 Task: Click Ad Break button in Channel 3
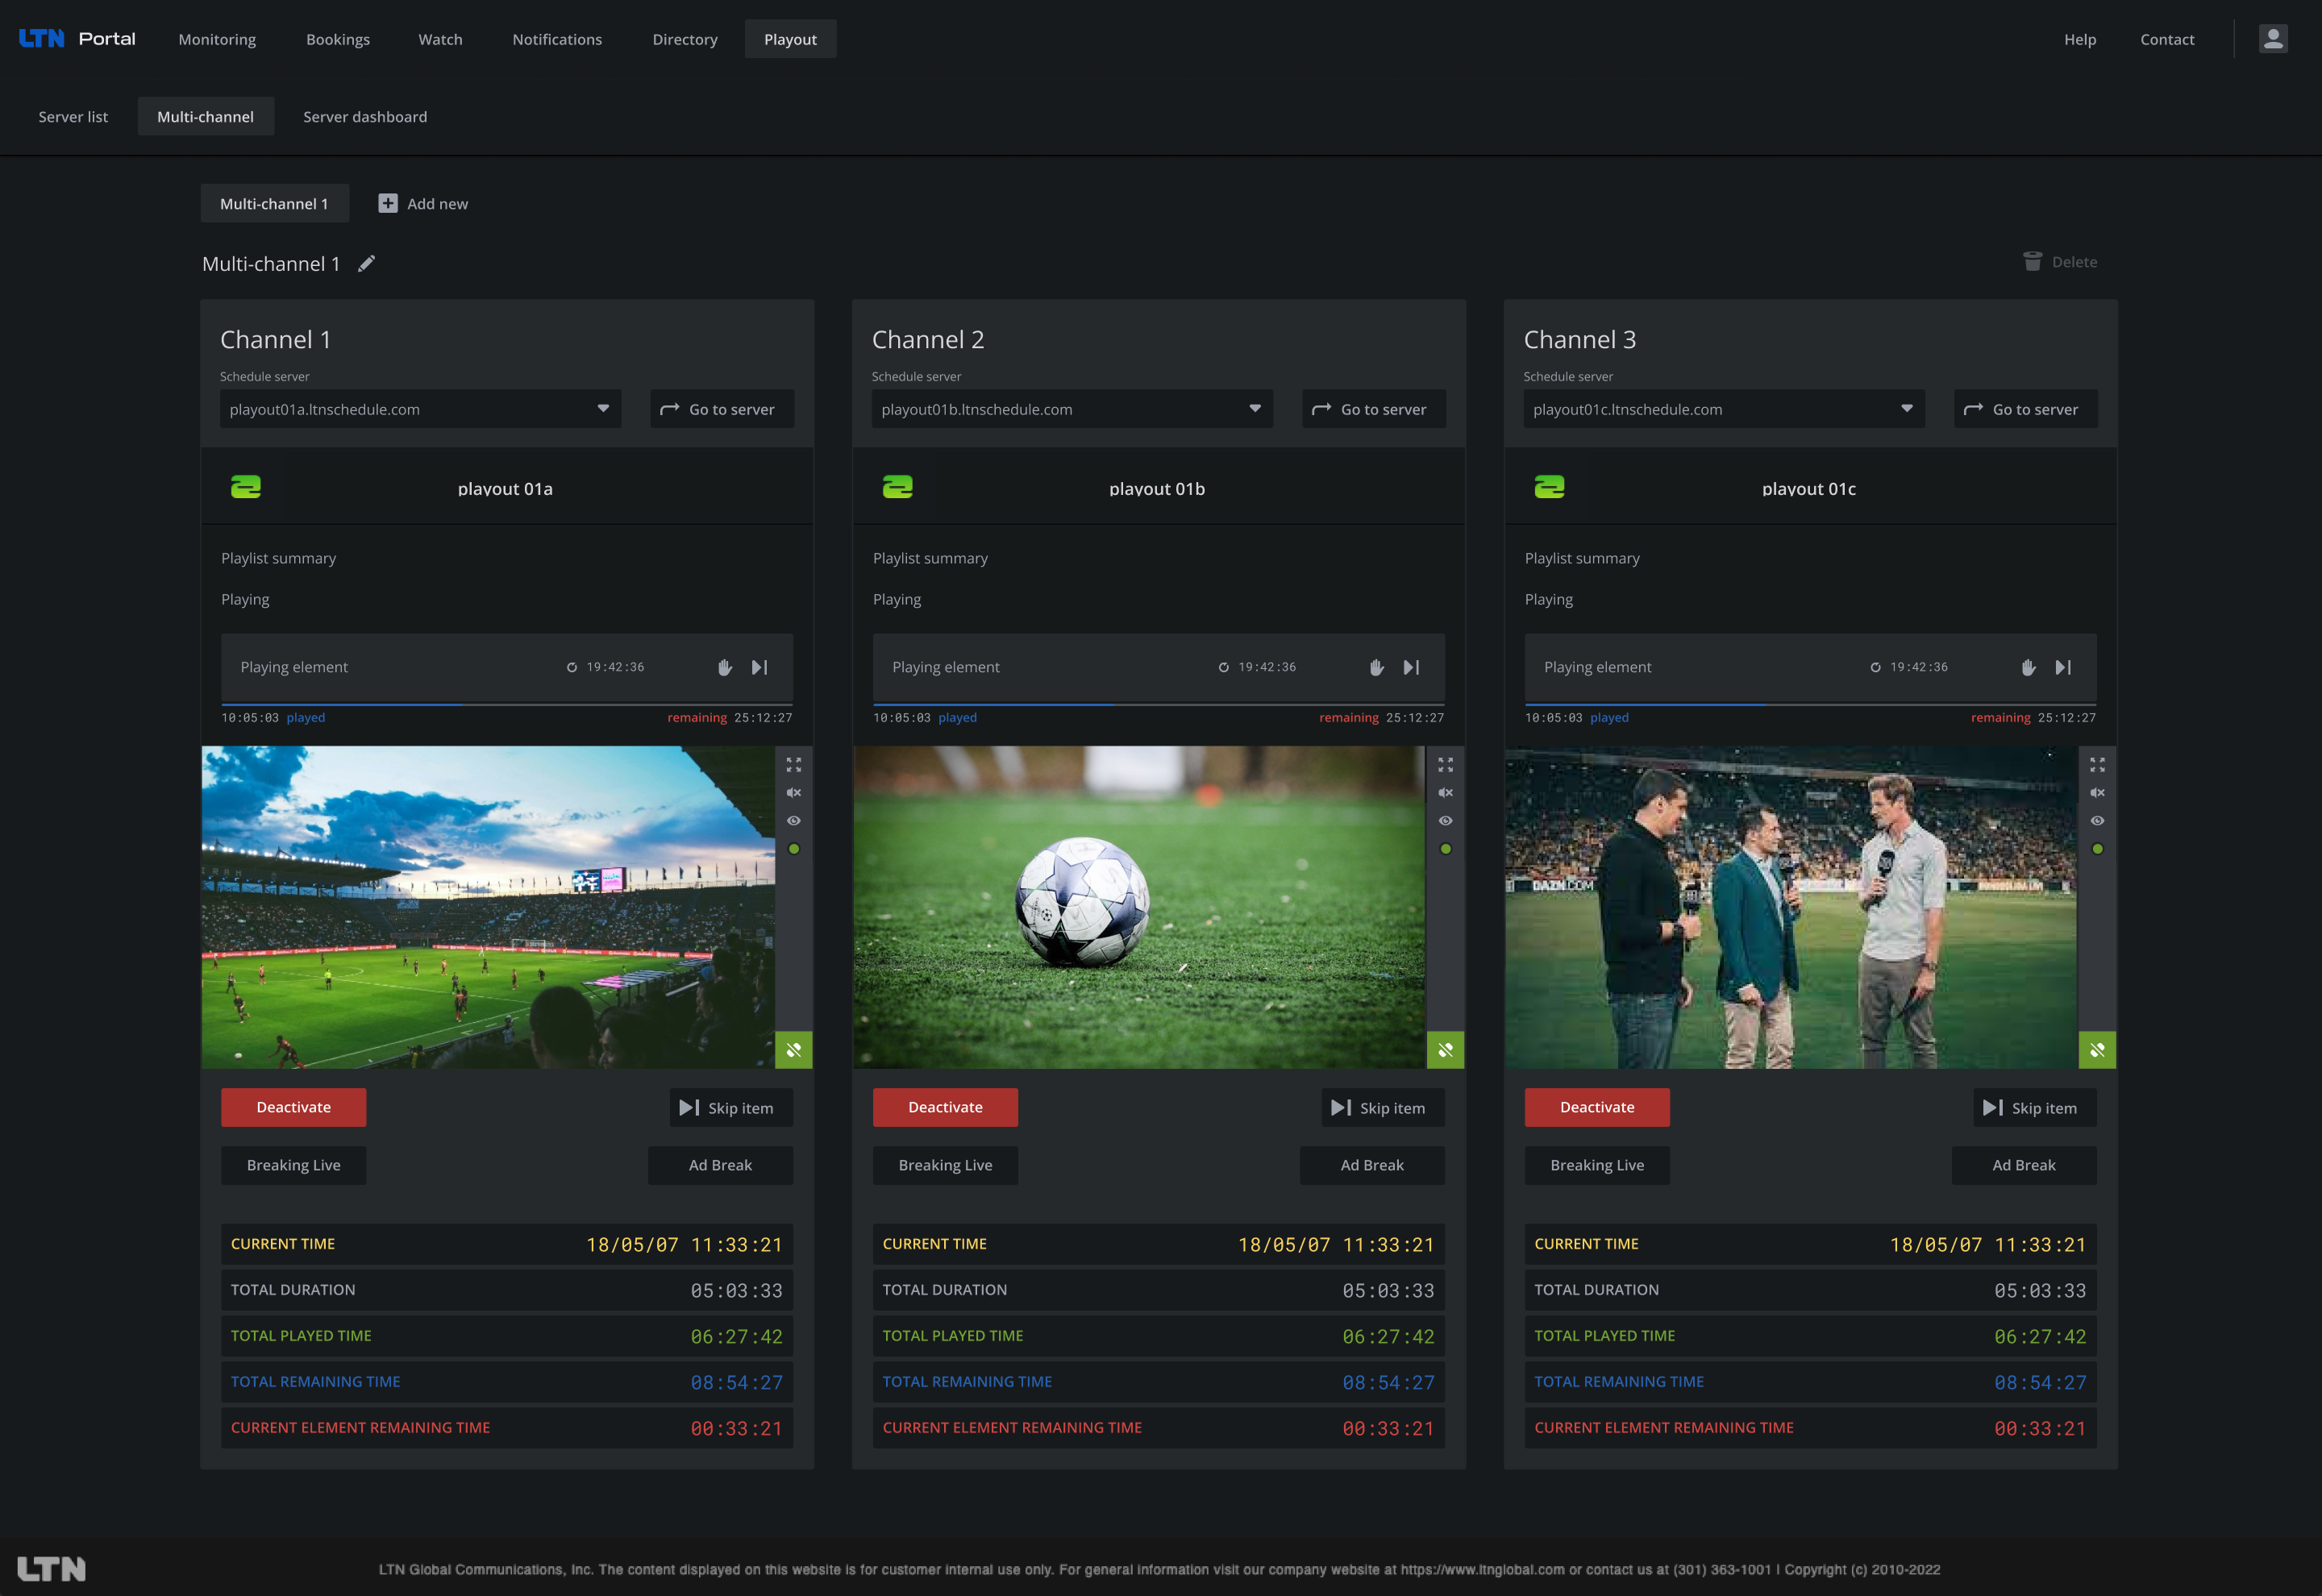pos(2024,1165)
